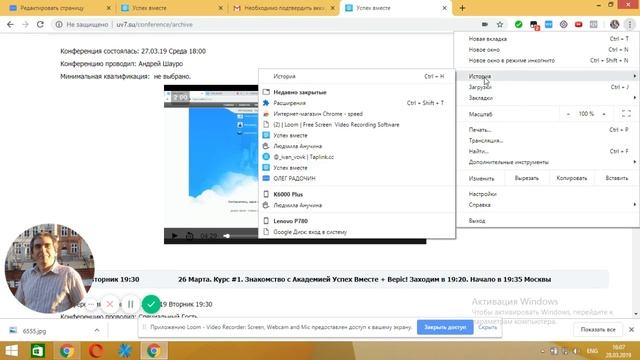Click the three-dot Chrome menu button
640x360 pixels.
coord(630,24)
